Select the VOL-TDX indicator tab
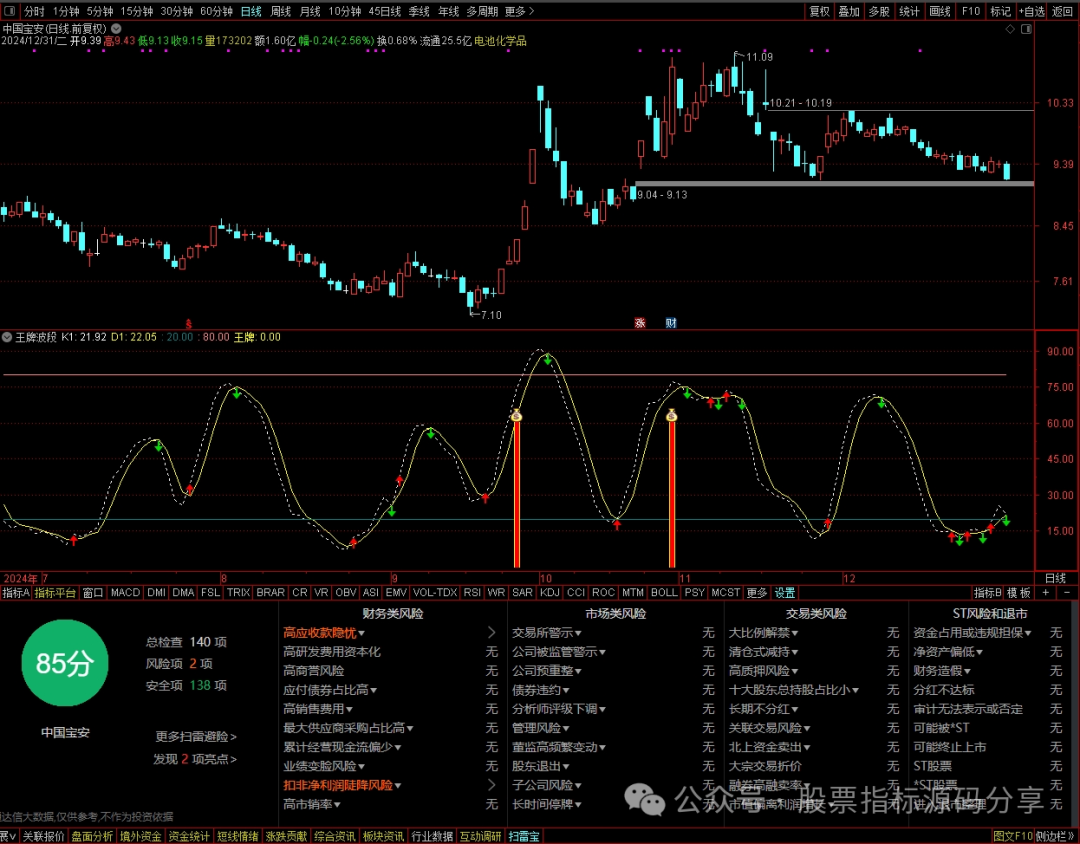Viewport: 1080px width, 844px height. pos(435,593)
